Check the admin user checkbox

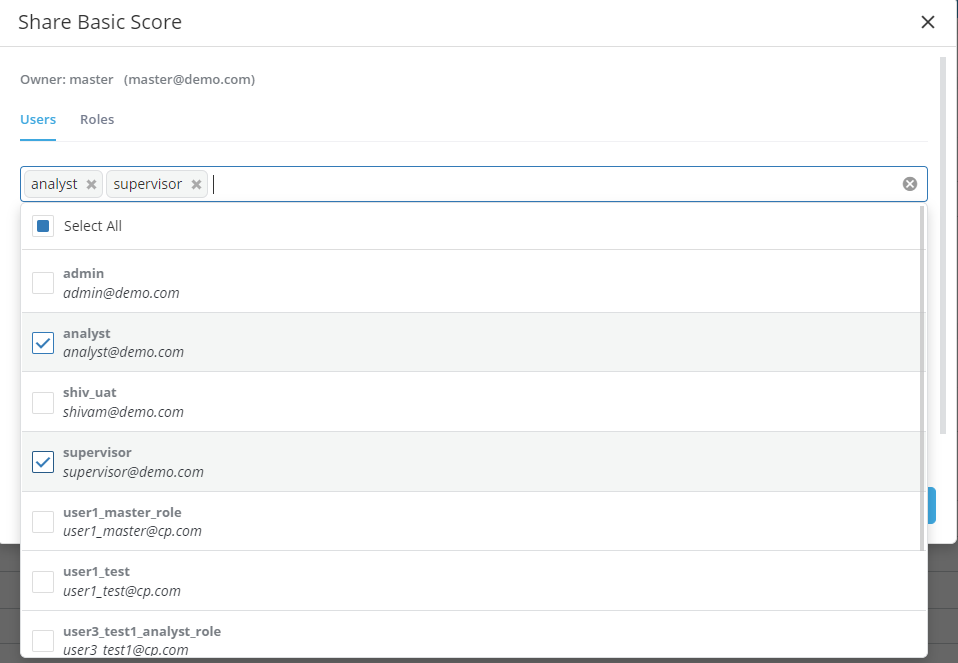coord(43,283)
